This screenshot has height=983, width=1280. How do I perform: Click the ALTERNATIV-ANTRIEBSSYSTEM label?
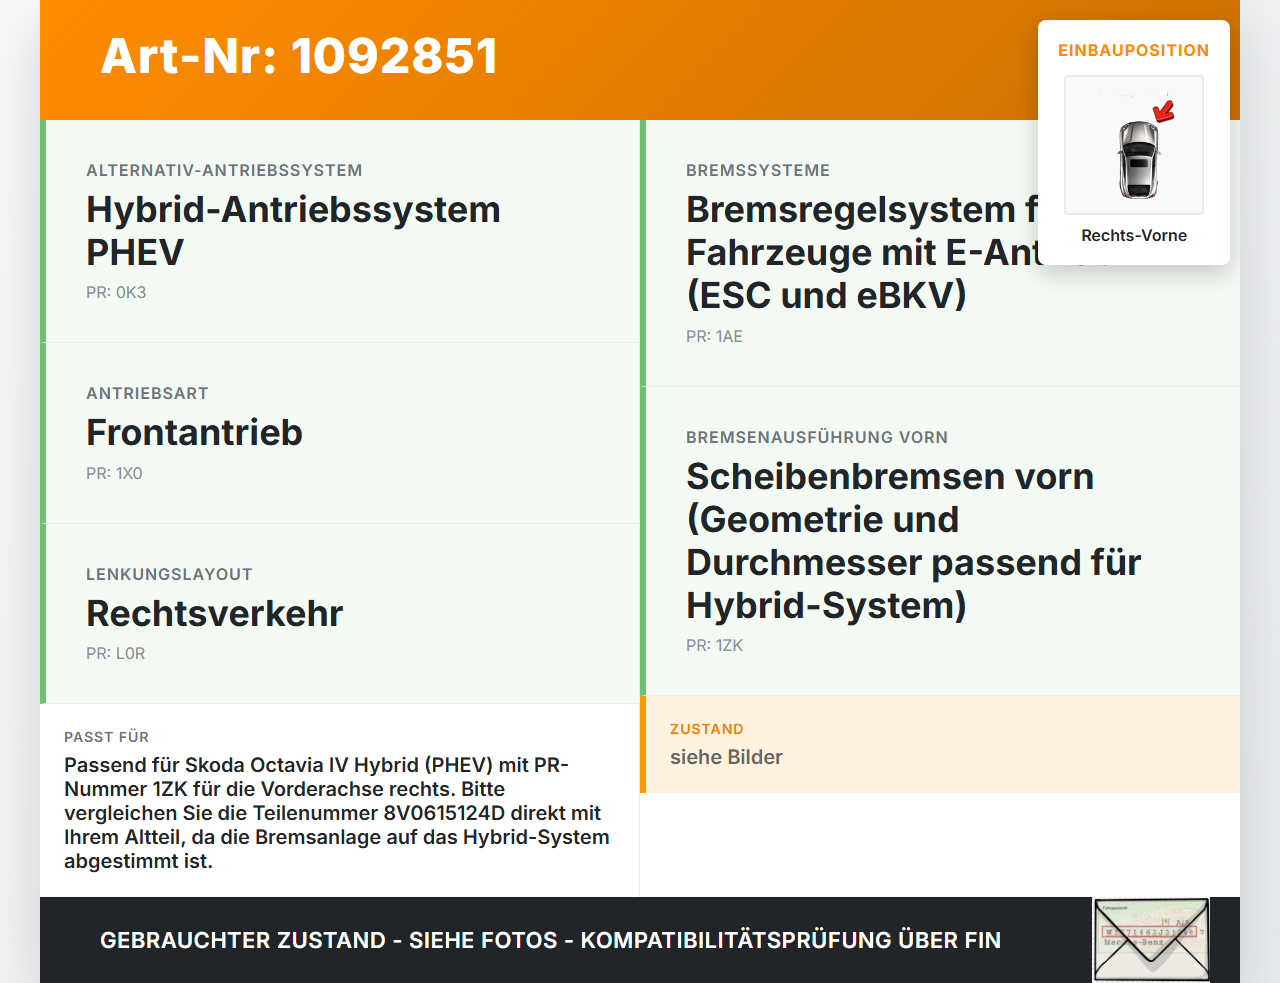click(x=224, y=170)
